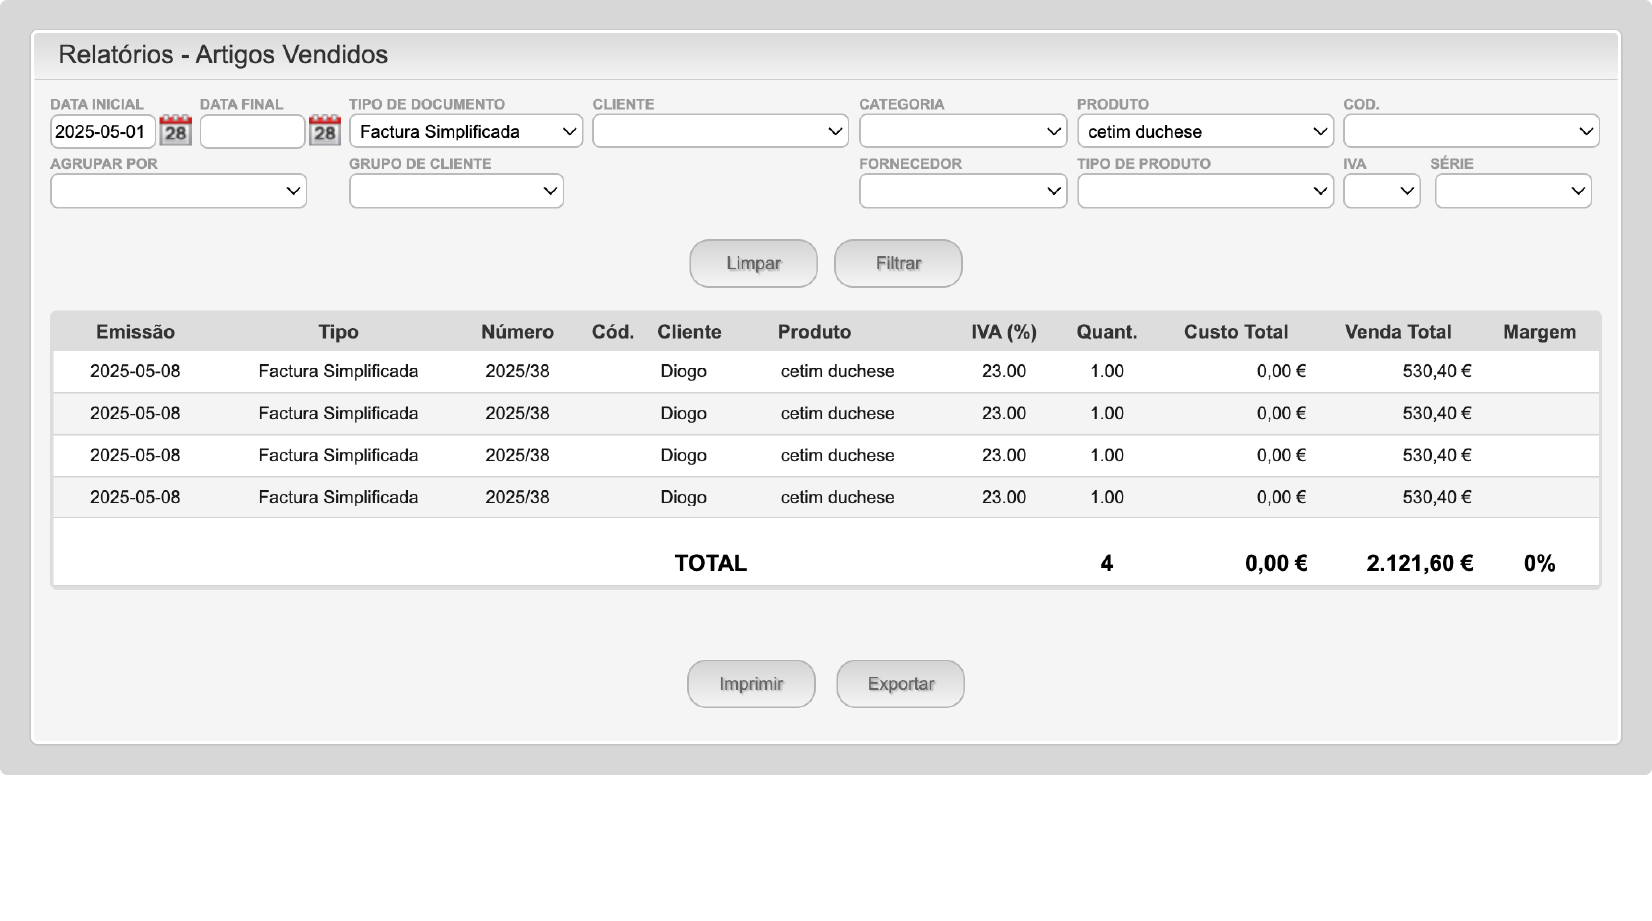Click the Data Inicial date field
Image resolution: width=1652 pixels, height=921 pixels.
point(102,132)
